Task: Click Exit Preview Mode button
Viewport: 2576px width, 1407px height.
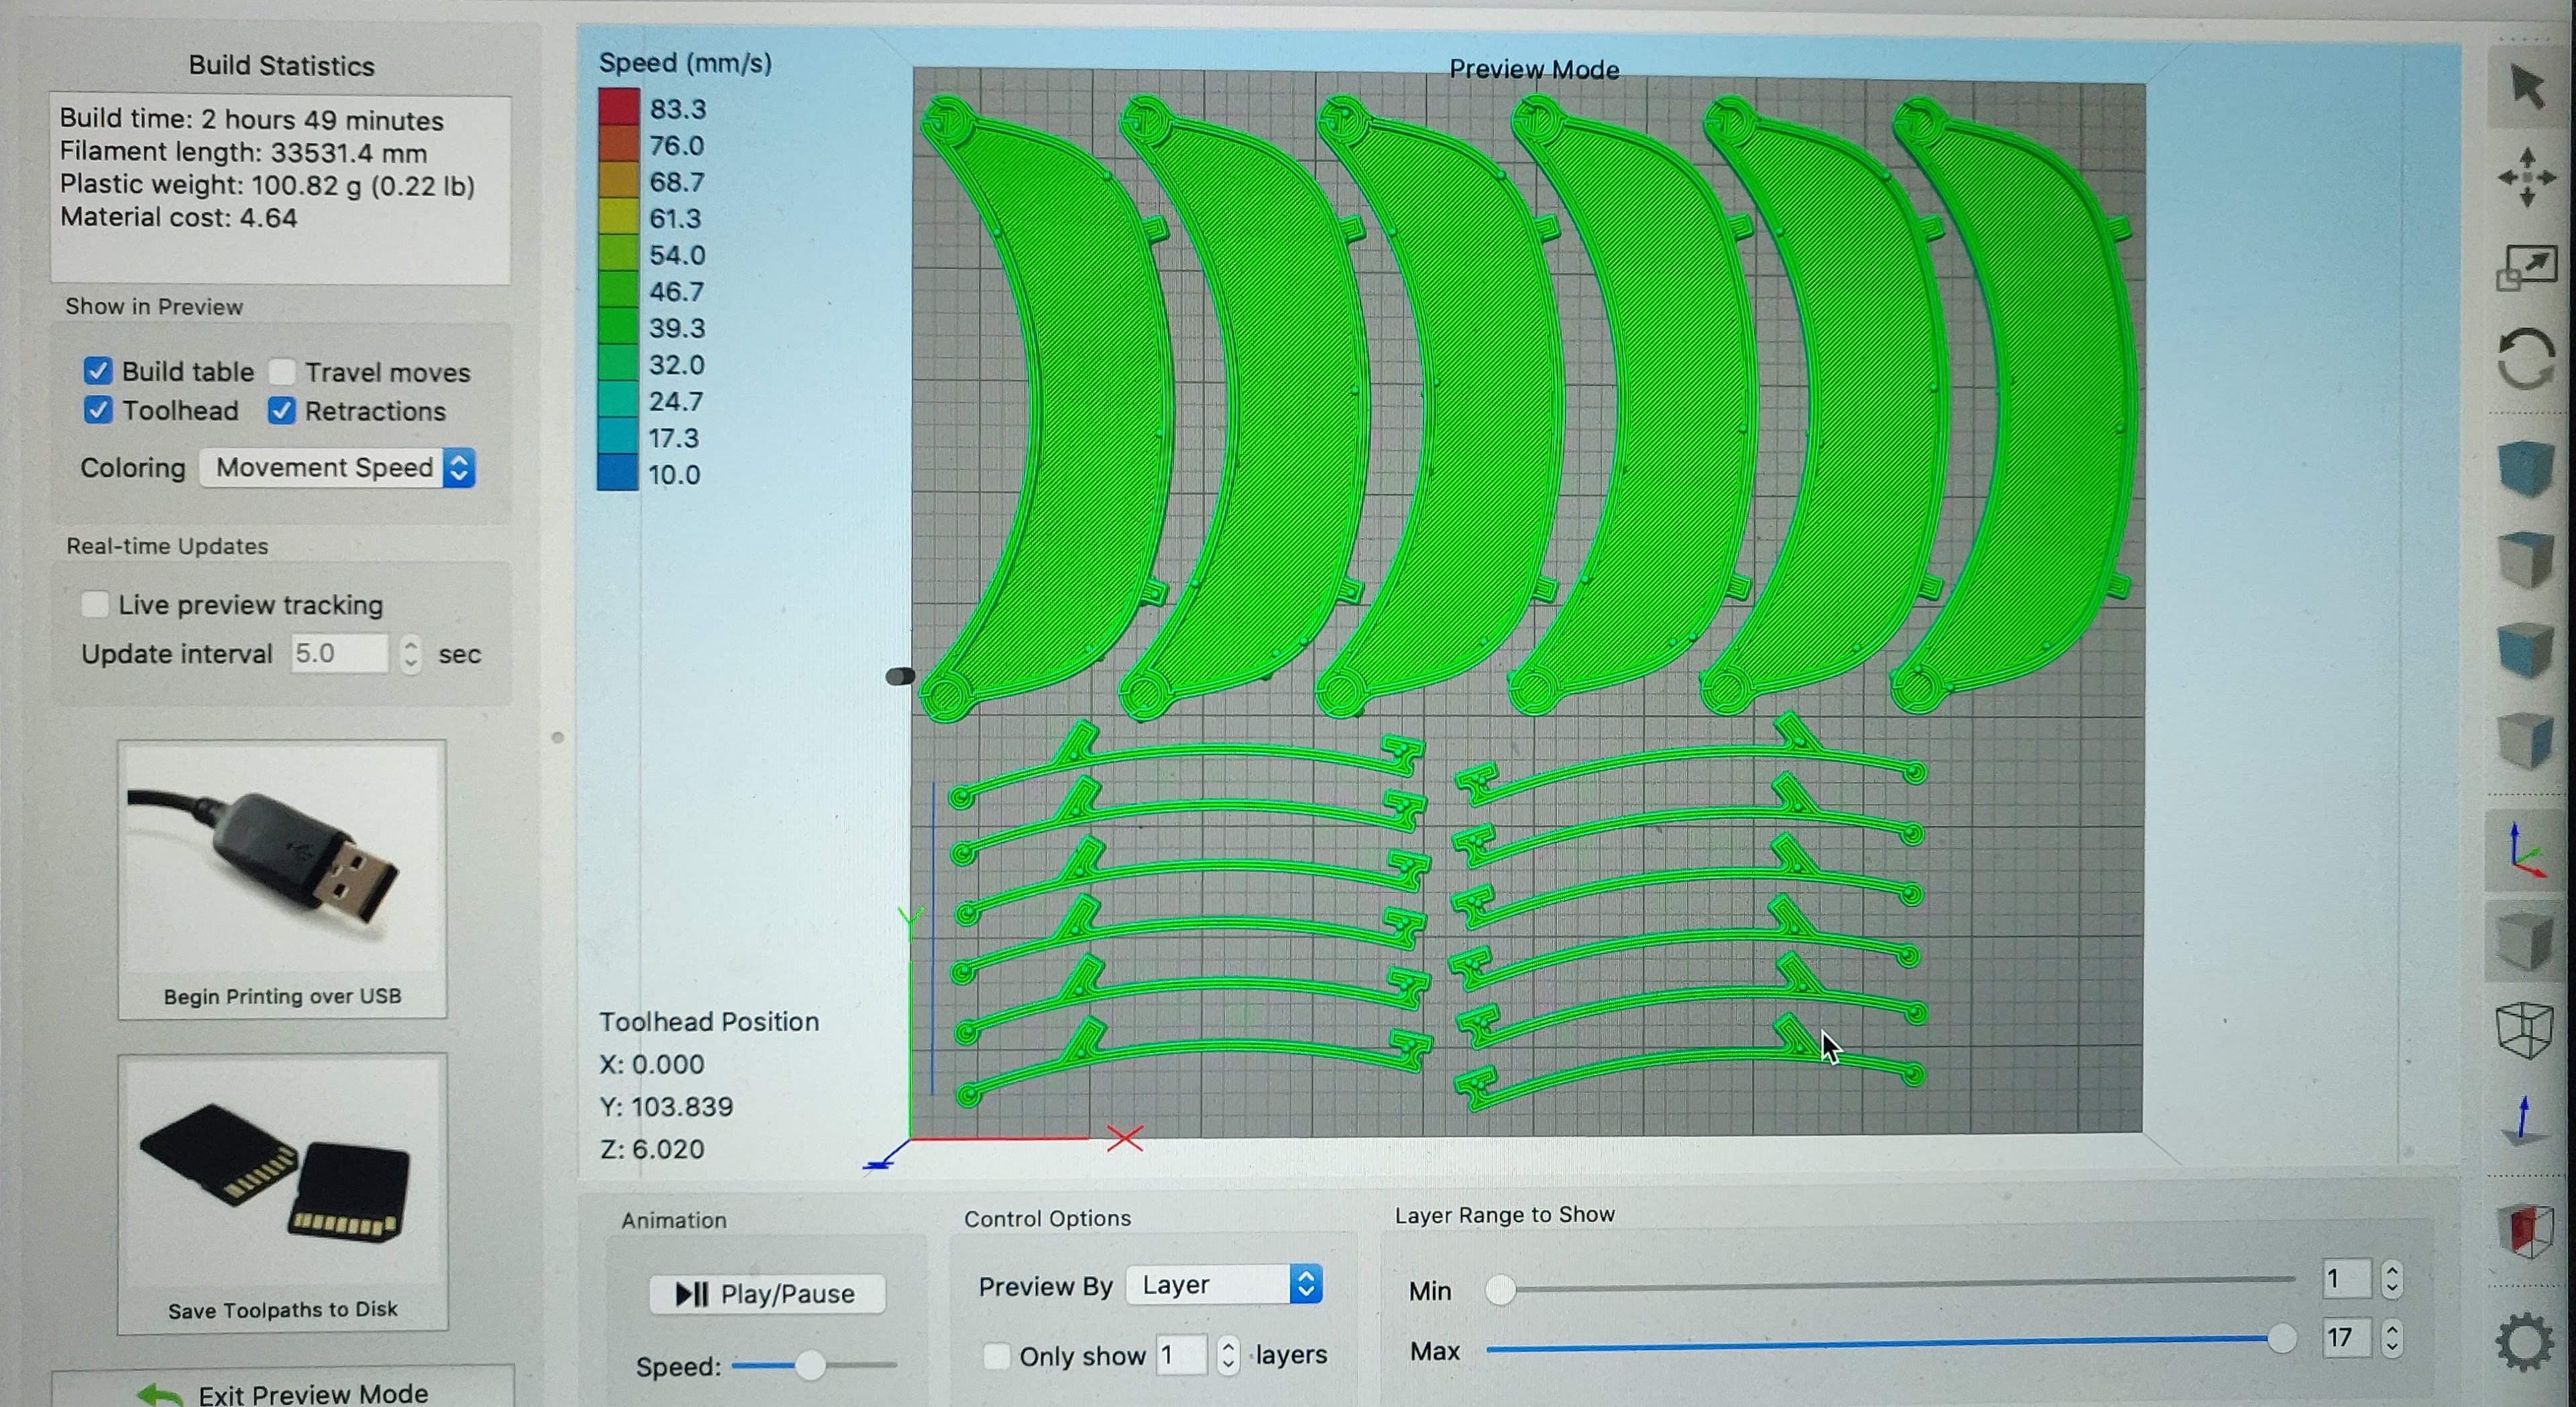Action: [x=284, y=1392]
